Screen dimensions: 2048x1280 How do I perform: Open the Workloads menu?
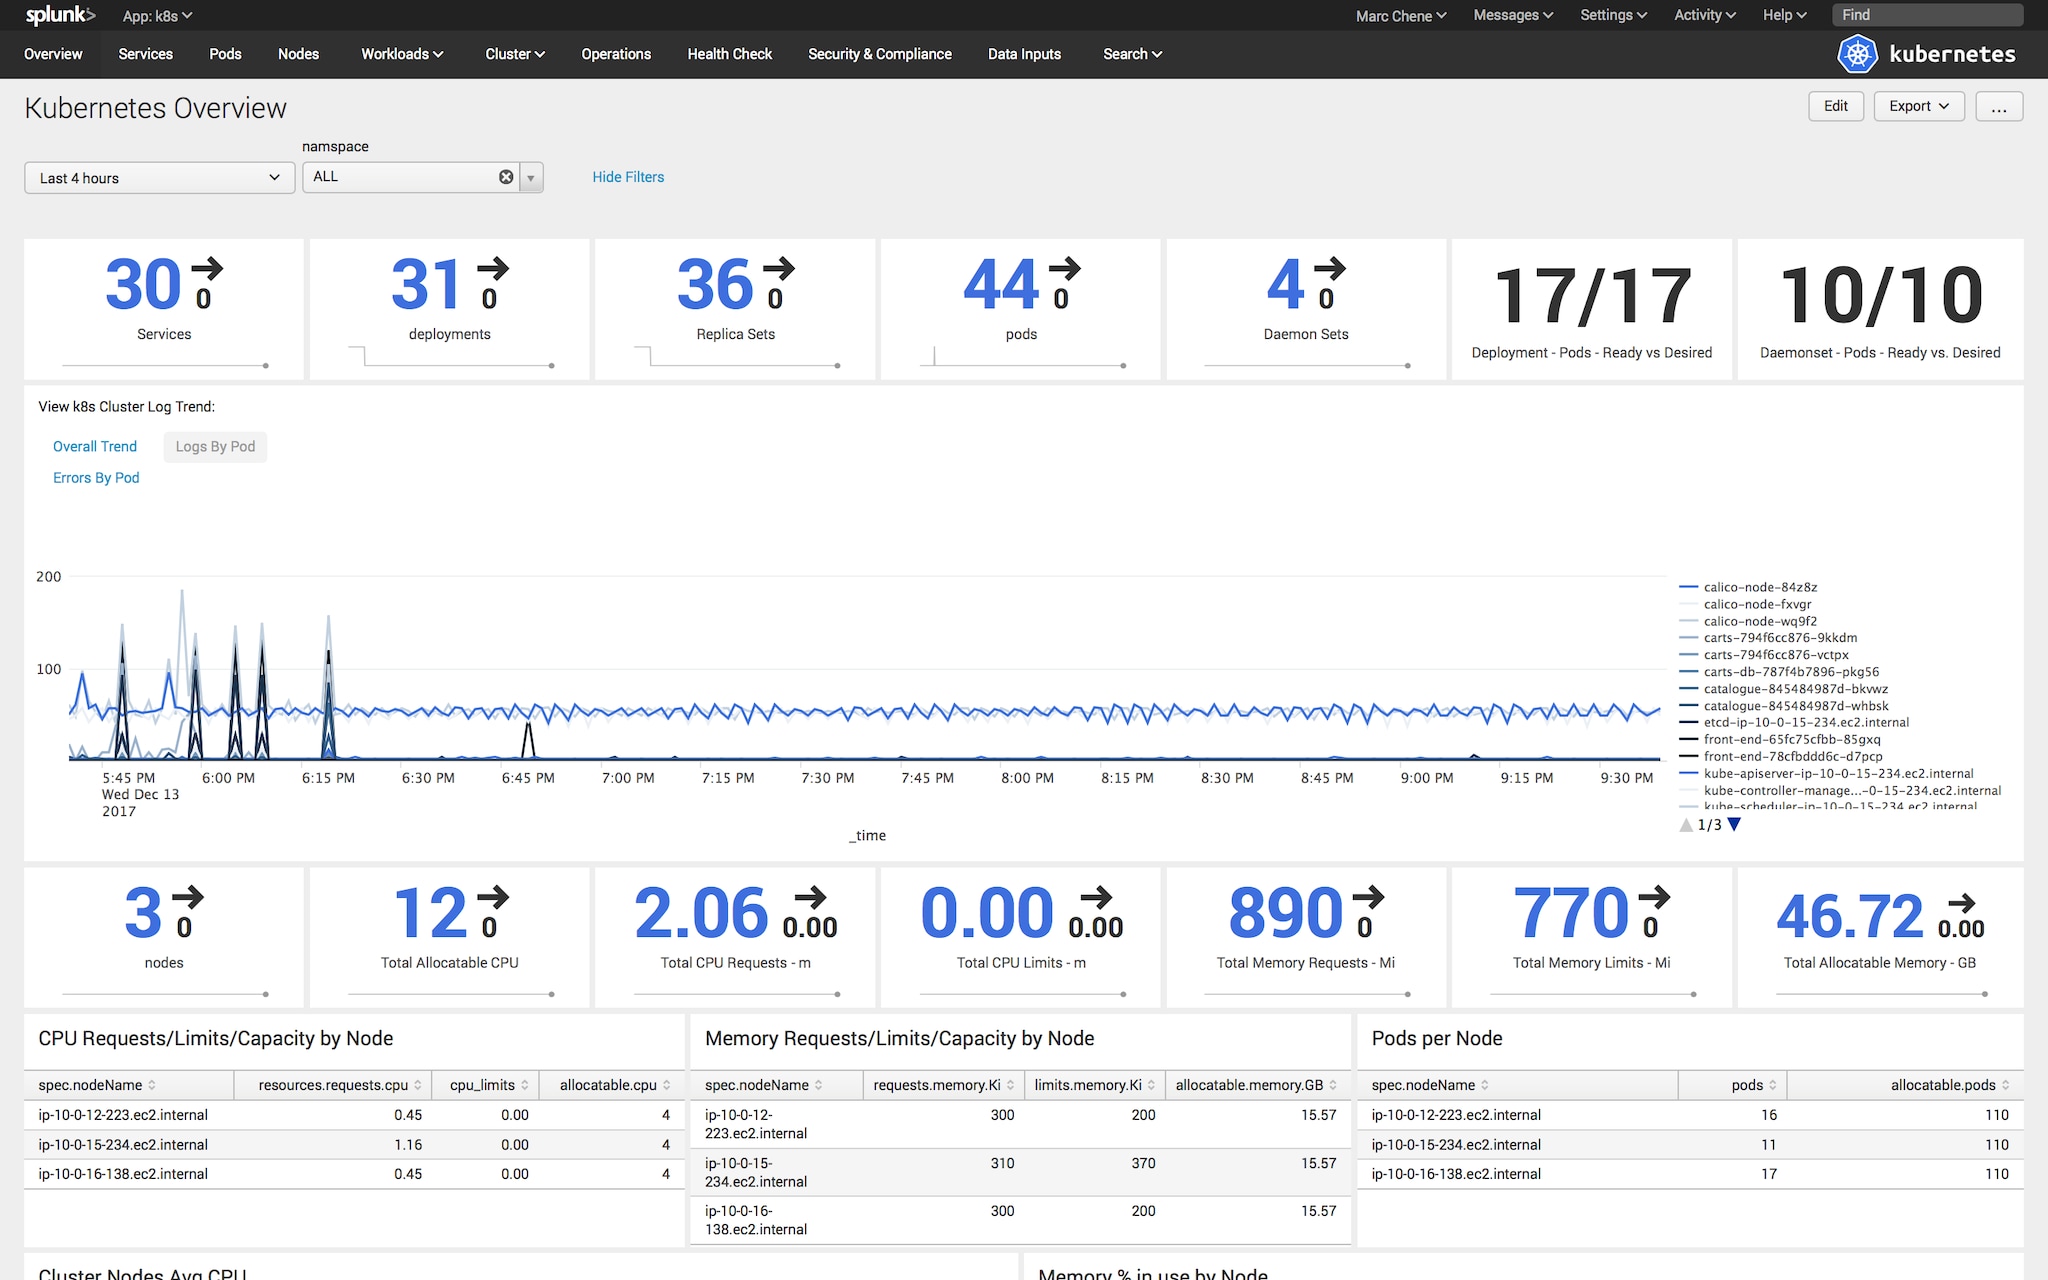coord(401,54)
